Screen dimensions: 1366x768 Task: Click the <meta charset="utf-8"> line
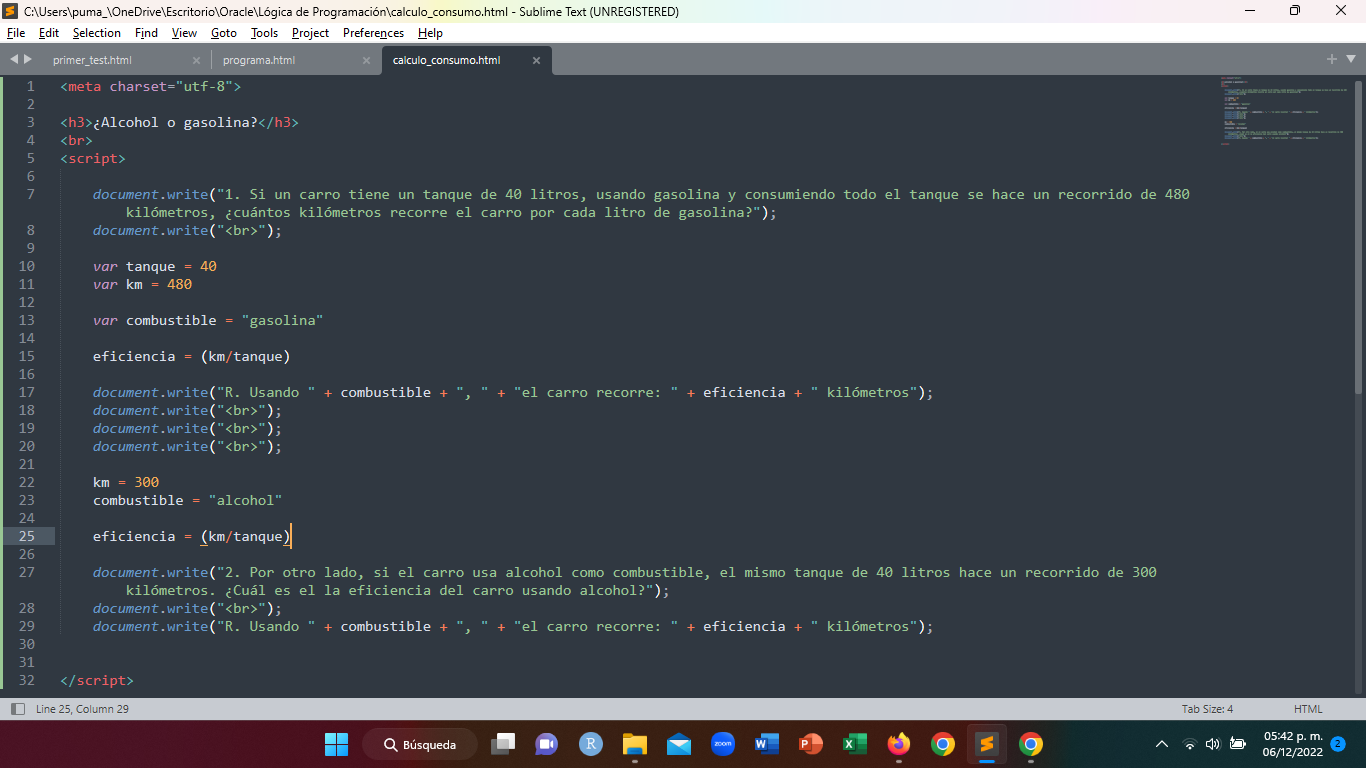click(151, 86)
